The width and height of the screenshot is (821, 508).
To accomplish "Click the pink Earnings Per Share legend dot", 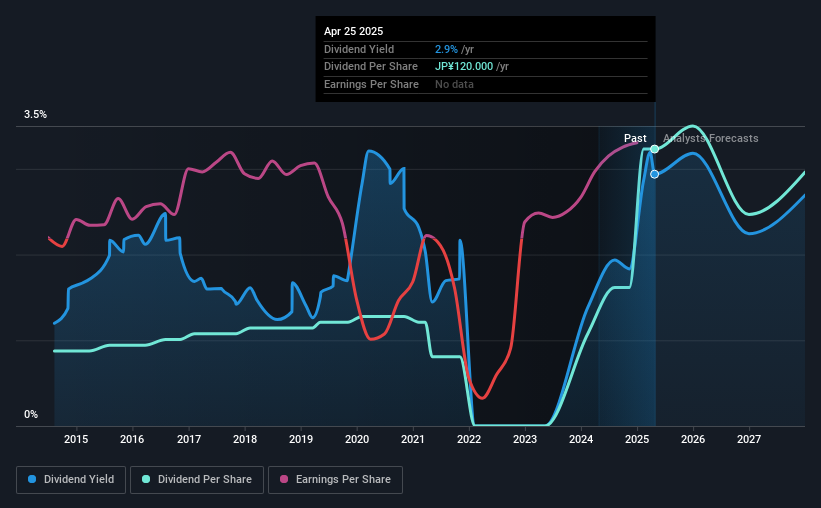I will coord(284,479).
